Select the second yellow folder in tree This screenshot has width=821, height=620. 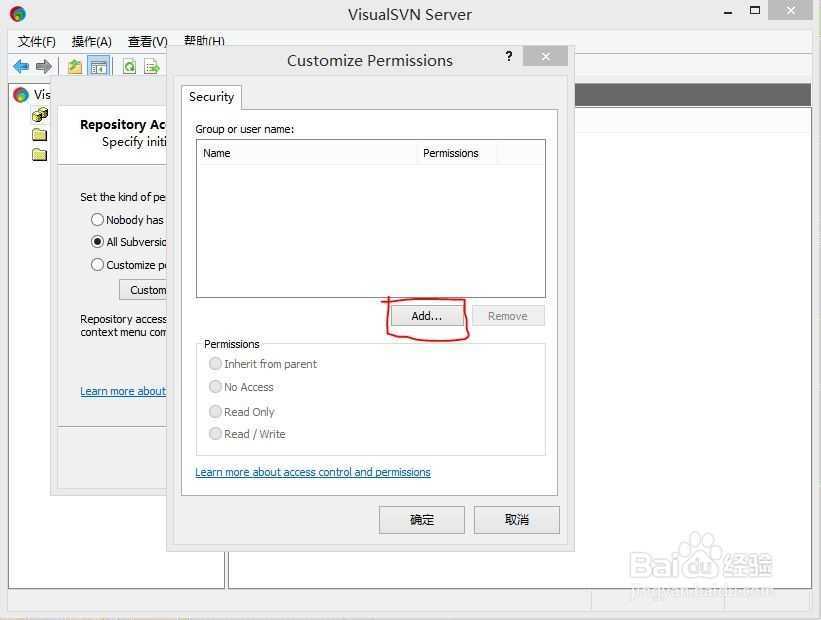point(40,154)
